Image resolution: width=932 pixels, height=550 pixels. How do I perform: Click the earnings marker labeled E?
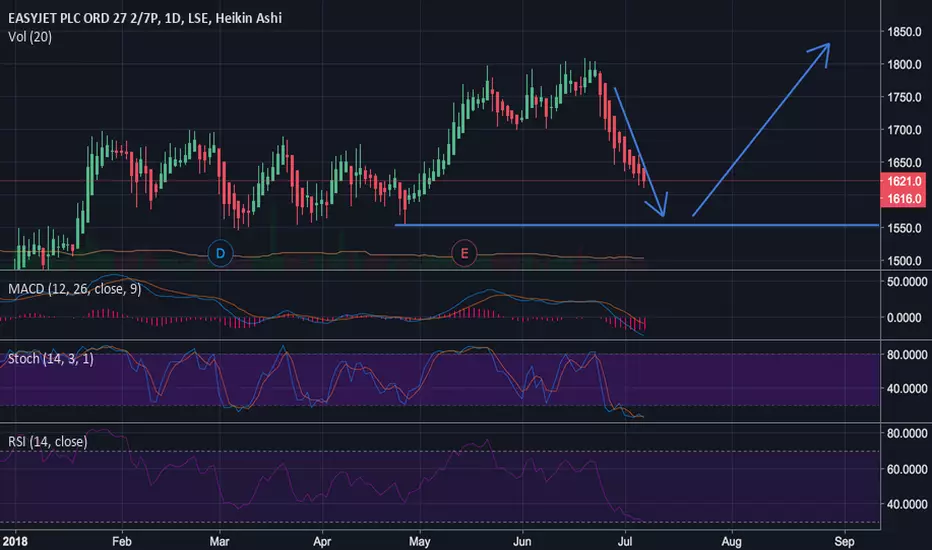(464, 254)
